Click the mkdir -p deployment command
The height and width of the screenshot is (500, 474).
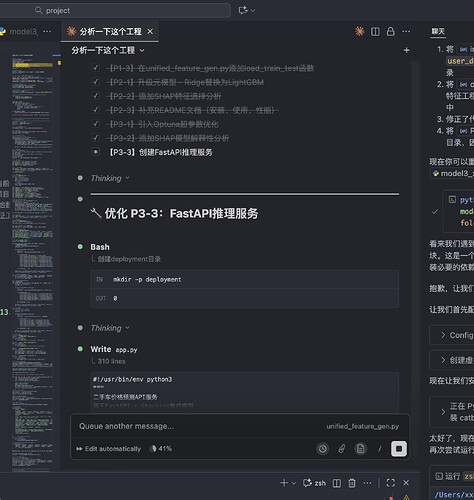(x=147, y=279)
